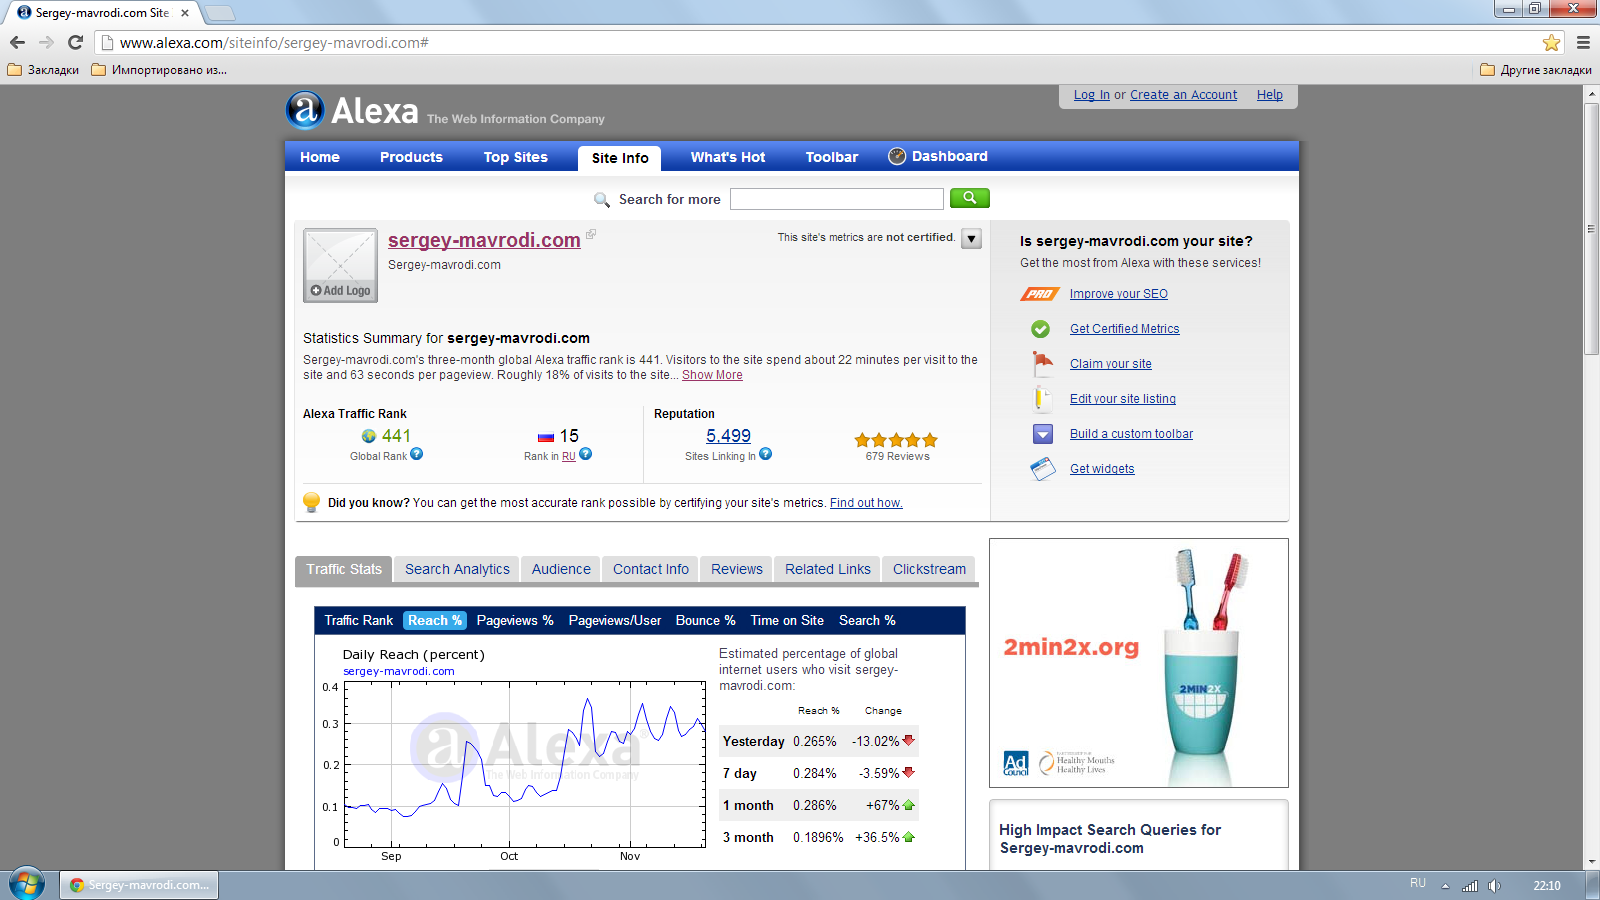Click the Create an Account link
The image size is (1600, 900).
1183,95
